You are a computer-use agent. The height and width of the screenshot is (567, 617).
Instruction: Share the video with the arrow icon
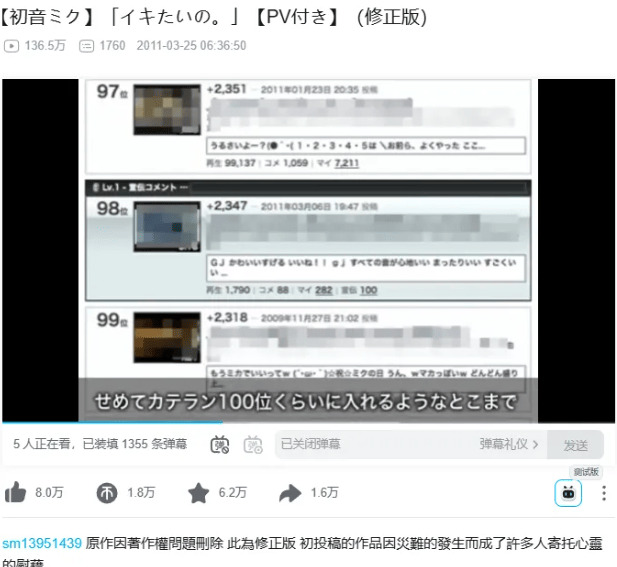click(x=290, y=493)
